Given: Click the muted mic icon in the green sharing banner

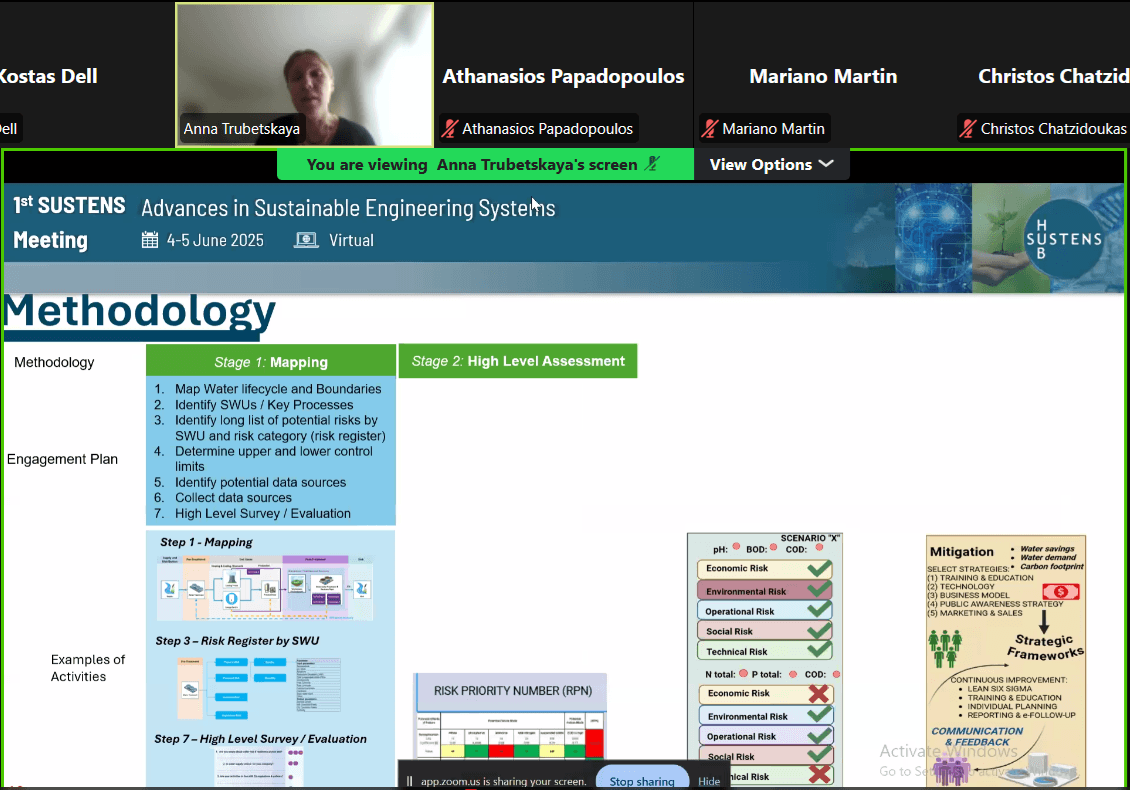Looking at the screenshot, I should (x=653, y=165).
